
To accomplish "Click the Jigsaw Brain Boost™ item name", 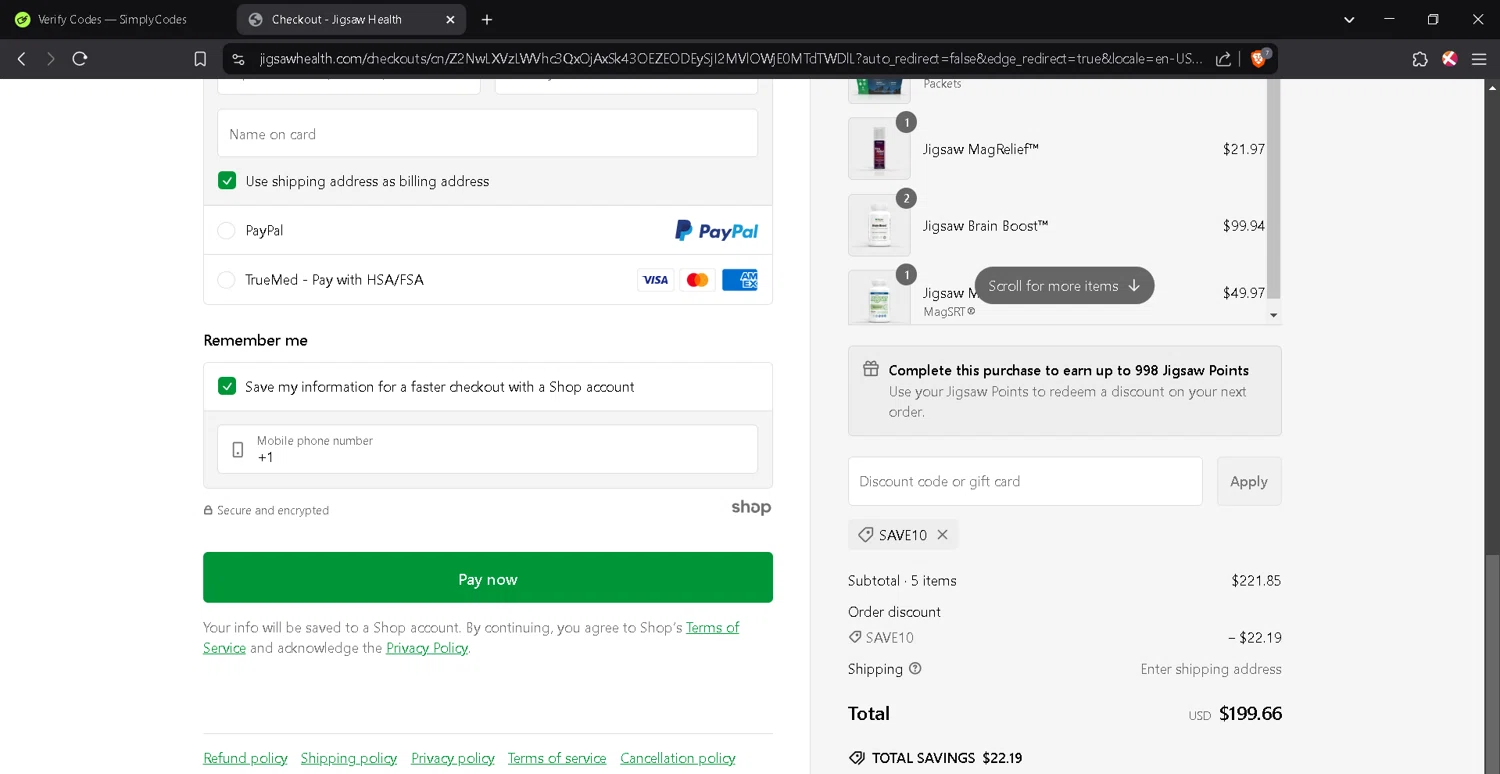I will pyautogui.click(x=985, y=226).
